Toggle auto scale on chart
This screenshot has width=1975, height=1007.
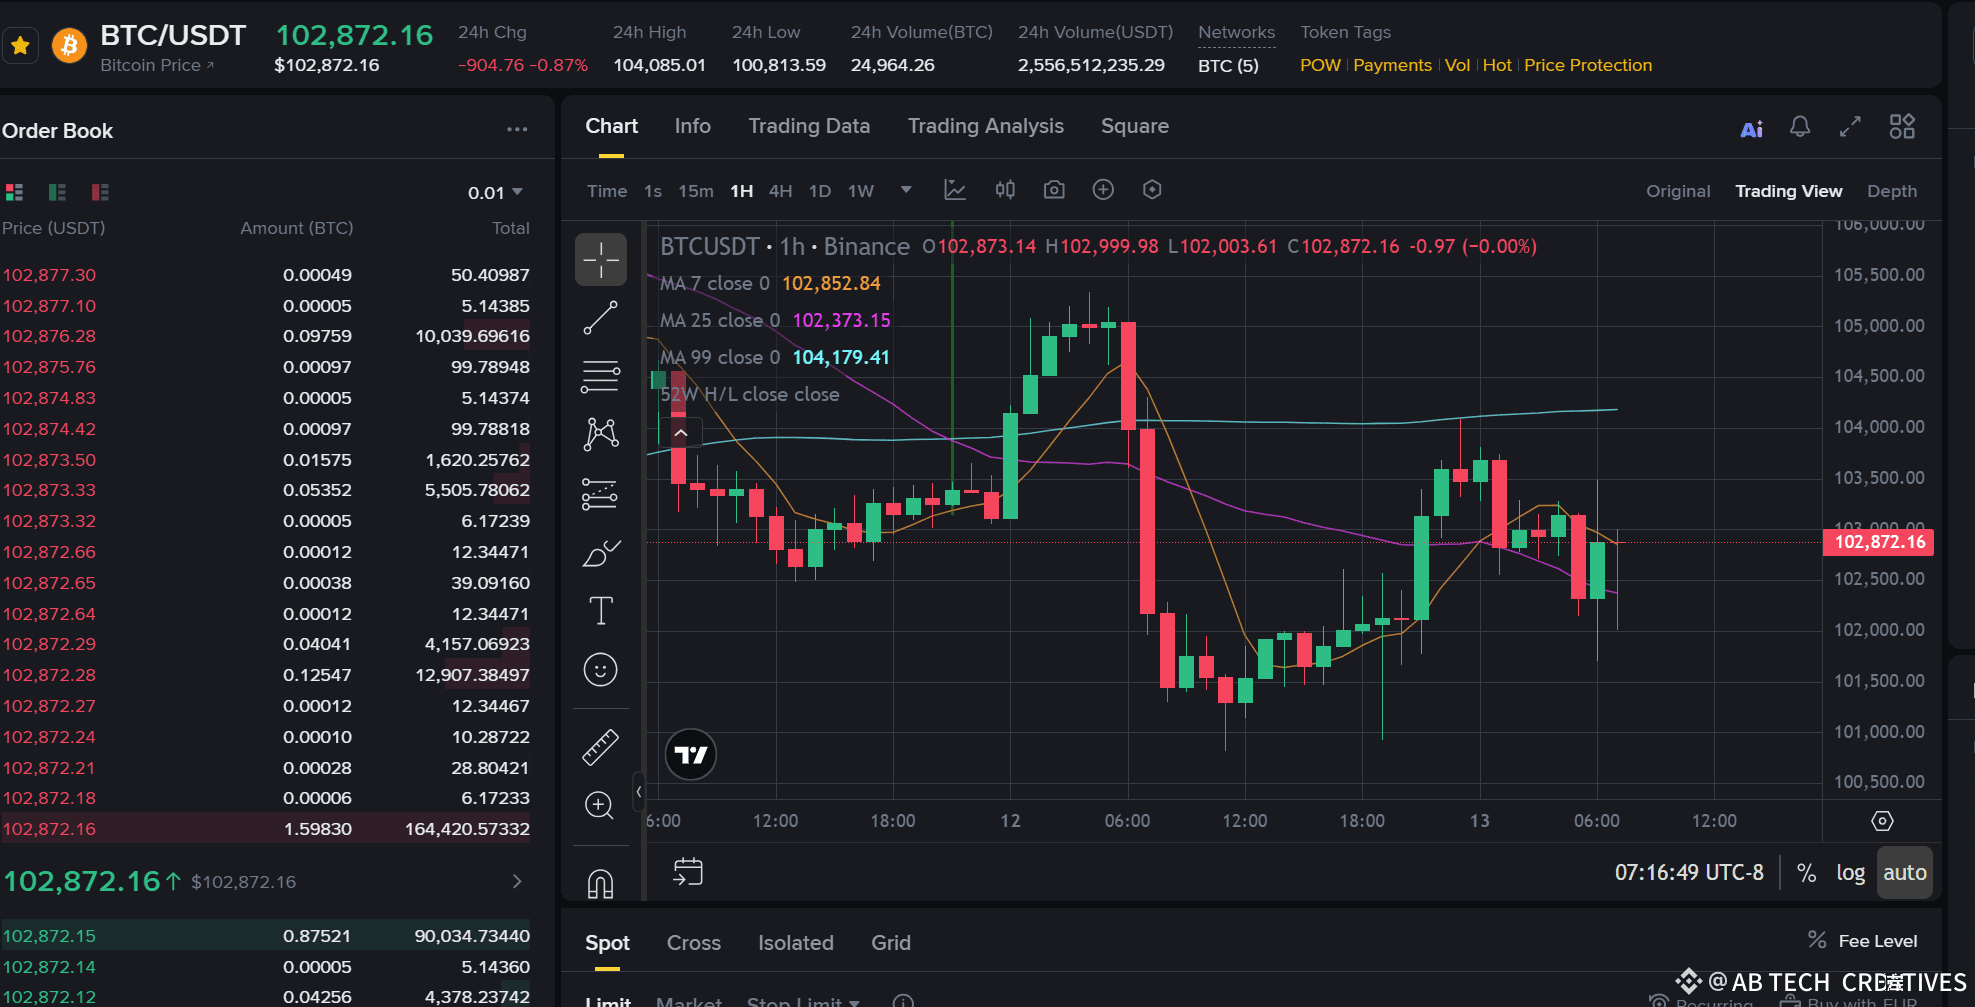click(x=1905, y=872)
